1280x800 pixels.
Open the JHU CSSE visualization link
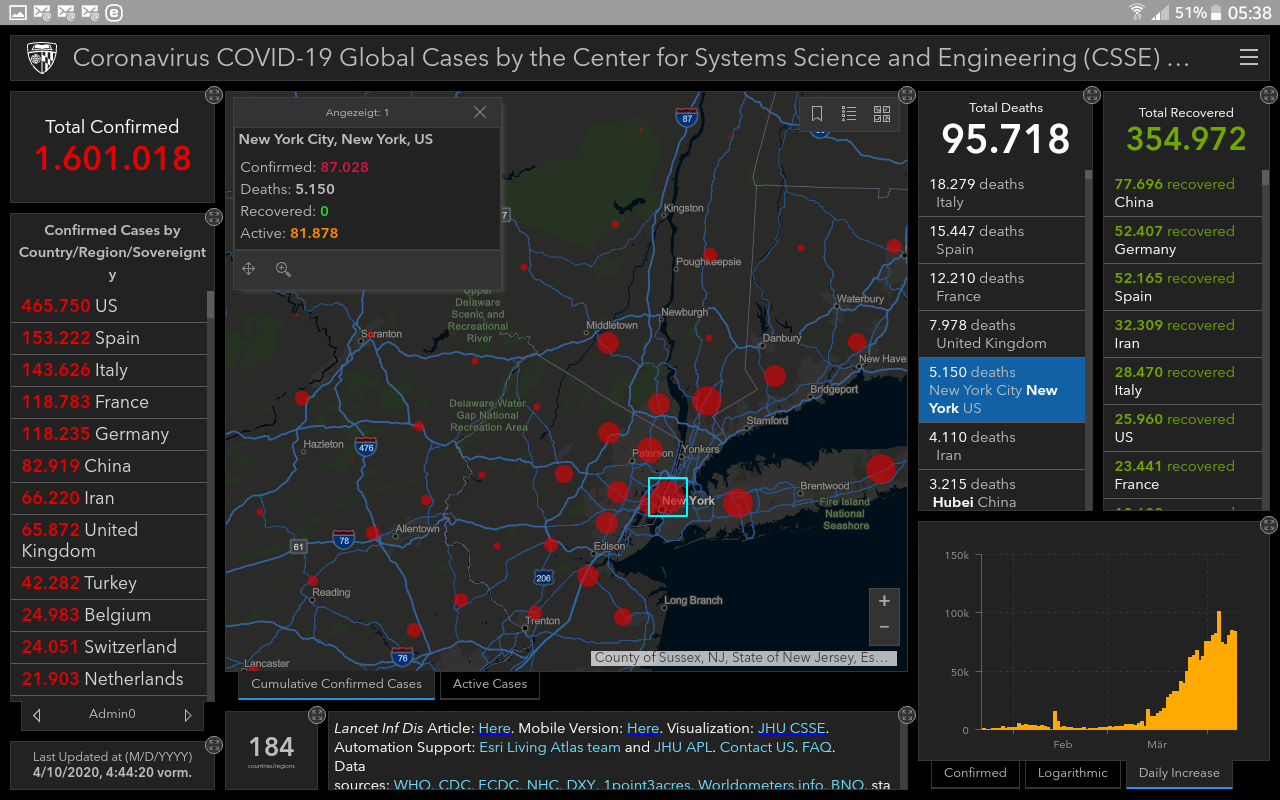792,728
